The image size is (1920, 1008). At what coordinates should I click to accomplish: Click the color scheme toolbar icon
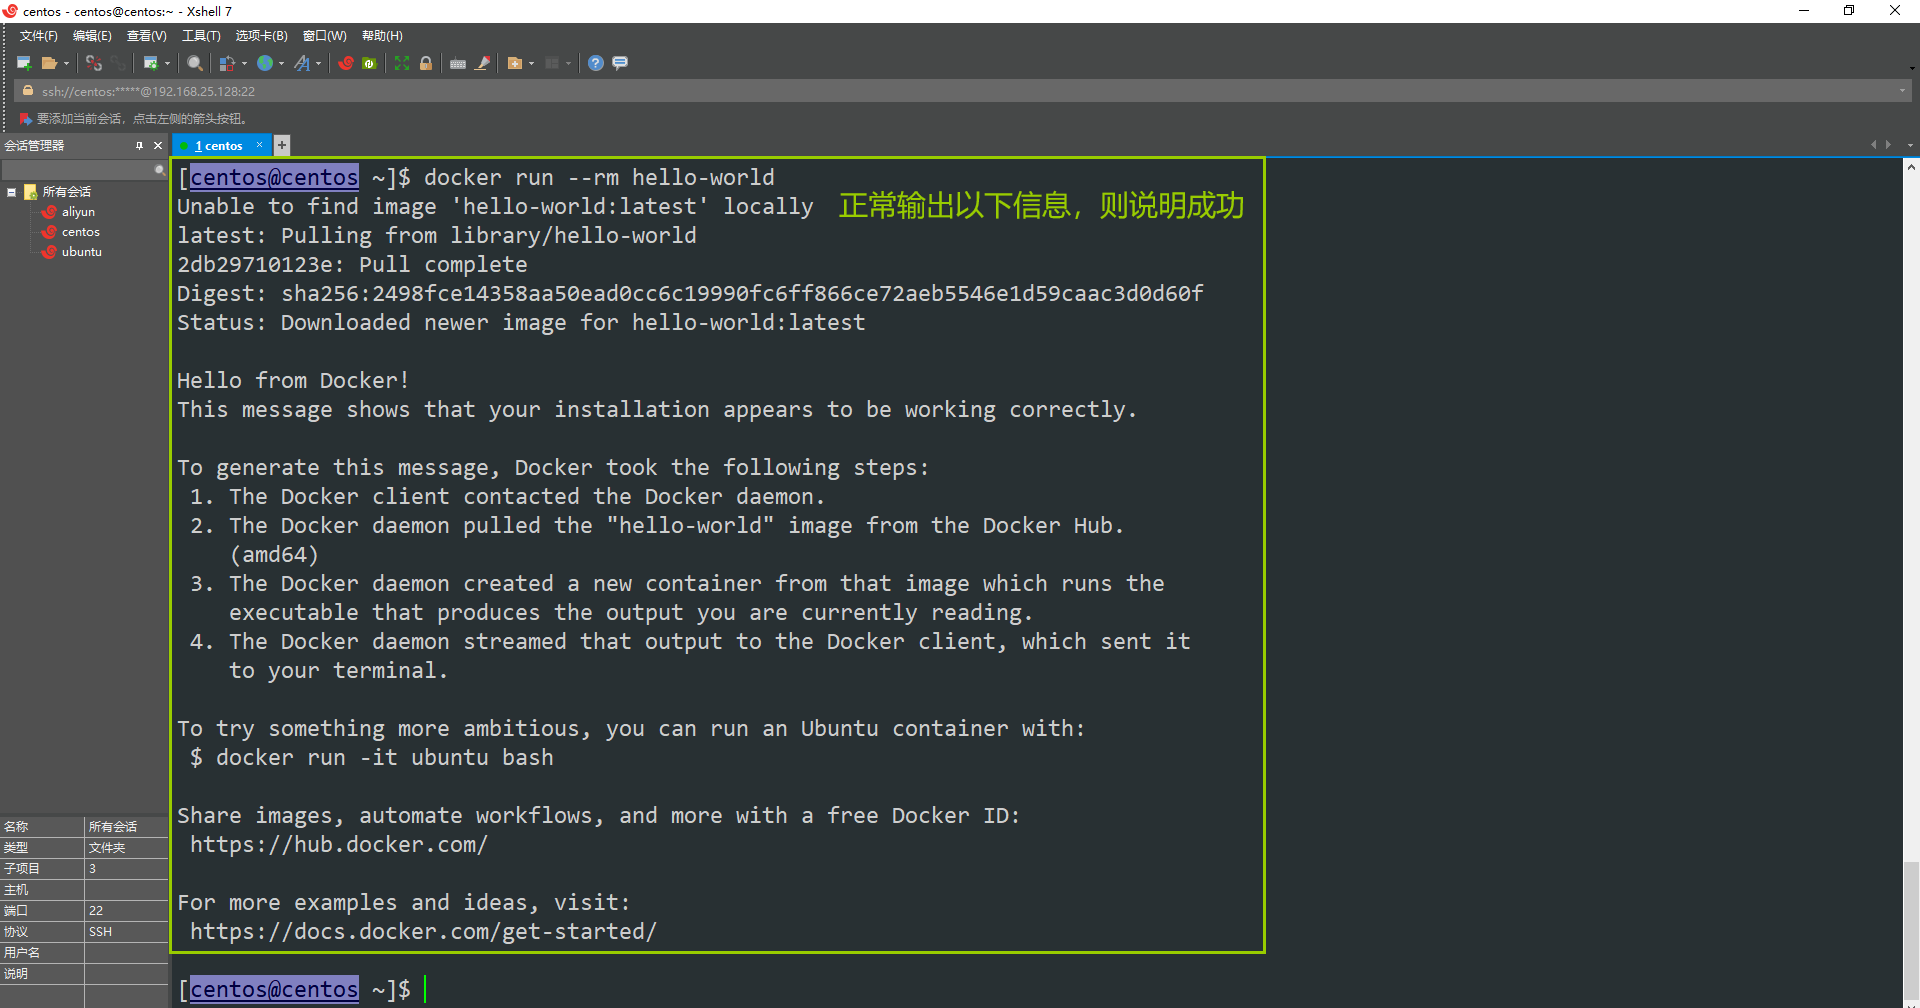click(x=227, y=63)
